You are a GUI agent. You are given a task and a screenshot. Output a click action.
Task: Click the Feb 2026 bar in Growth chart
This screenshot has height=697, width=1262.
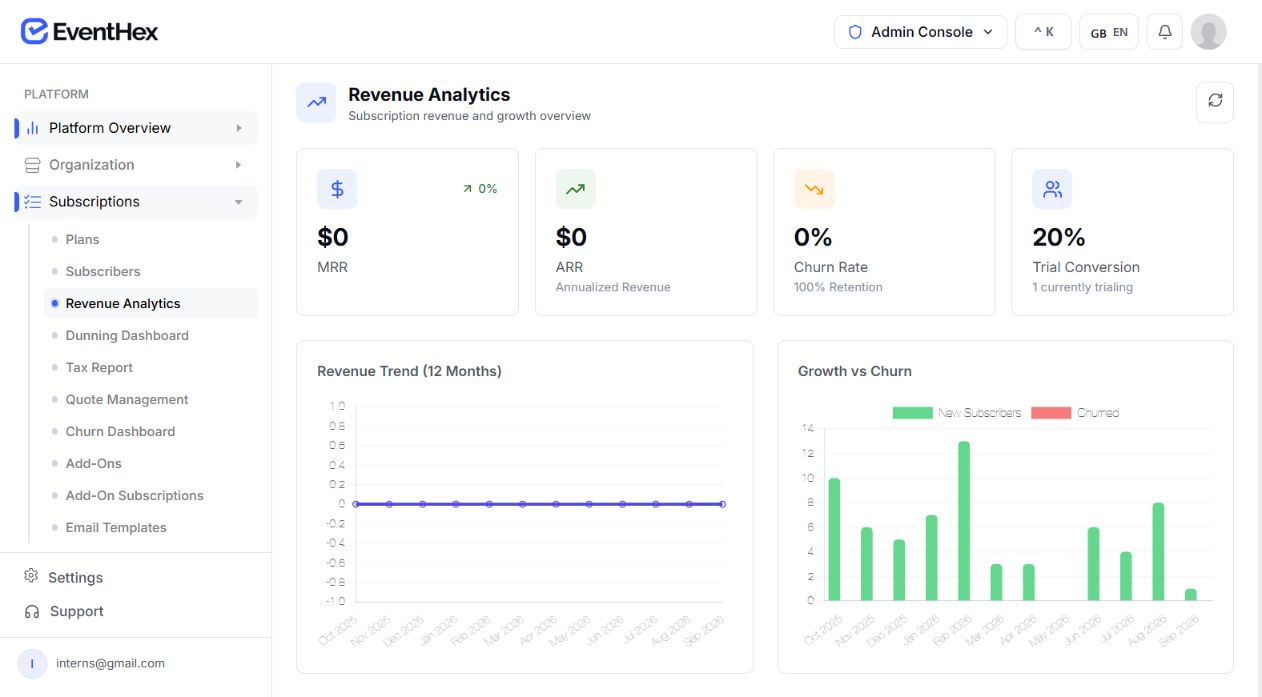coord(964,521)
